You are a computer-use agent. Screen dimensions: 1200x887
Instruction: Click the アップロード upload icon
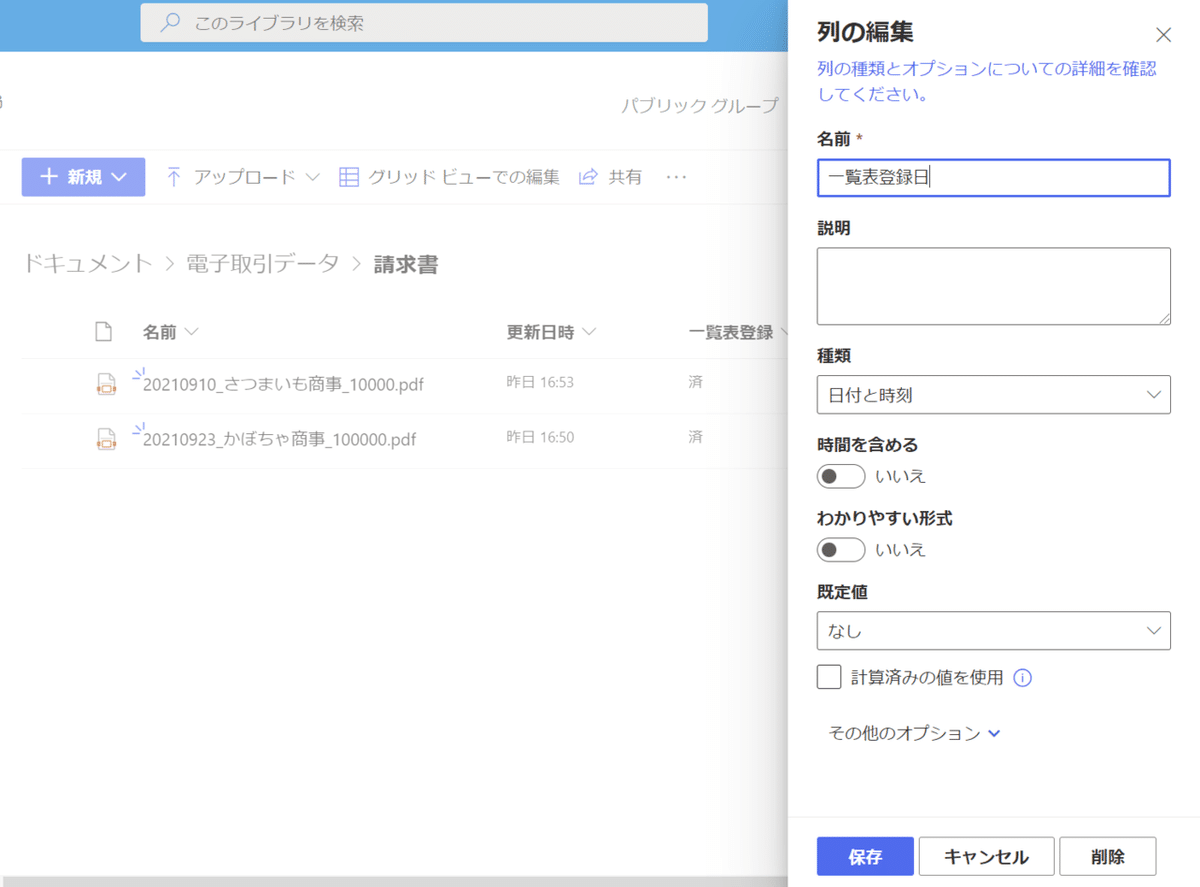[172, 176]
